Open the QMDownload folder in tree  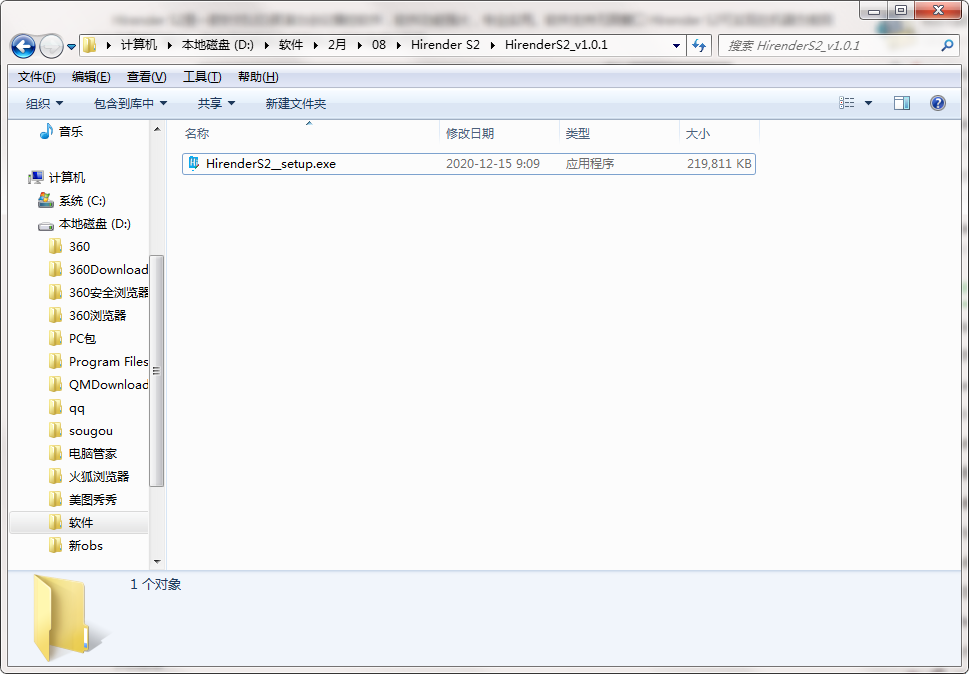pos(108,384)
